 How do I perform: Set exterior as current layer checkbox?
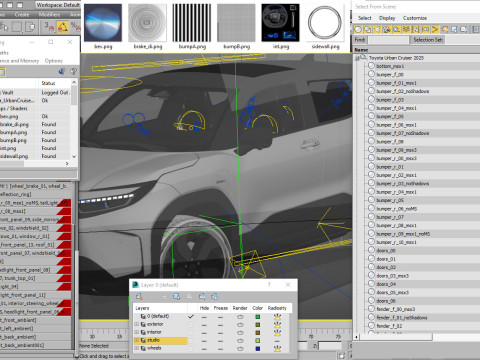pyautogui.click(x=191, y=324)
